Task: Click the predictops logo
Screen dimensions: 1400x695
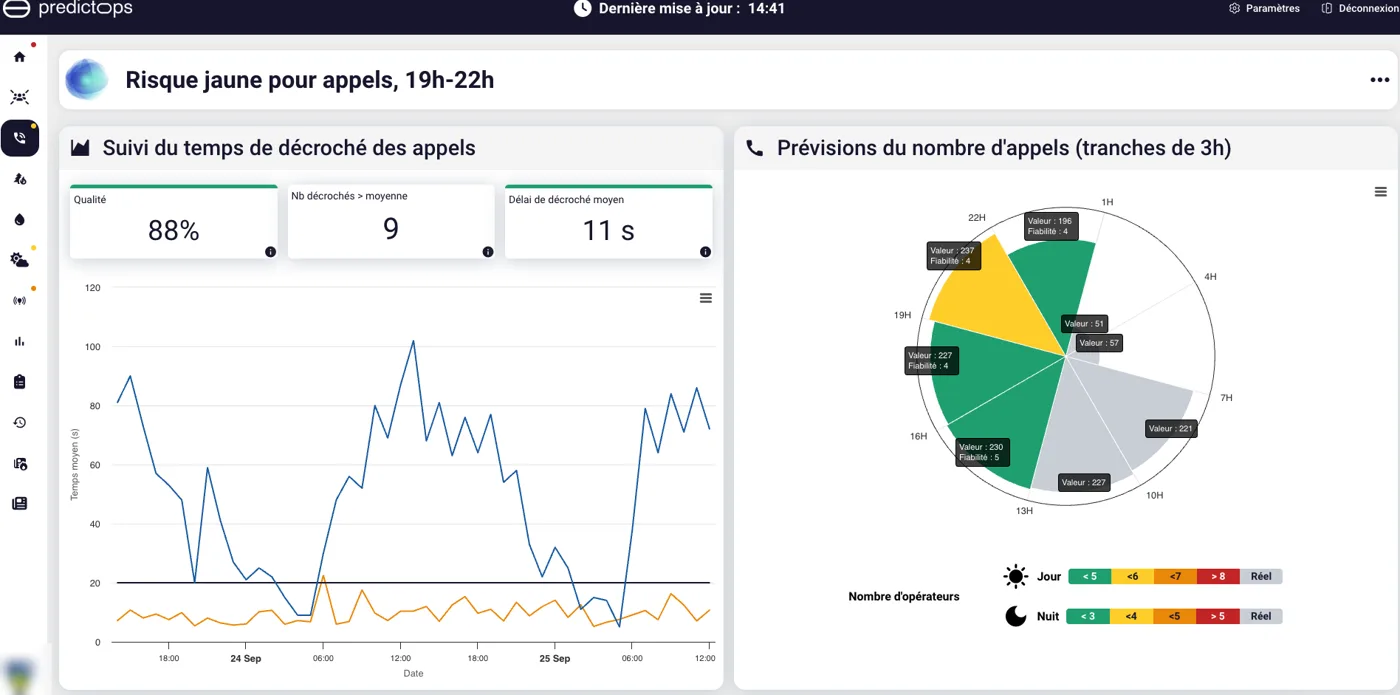Action: 69,8
